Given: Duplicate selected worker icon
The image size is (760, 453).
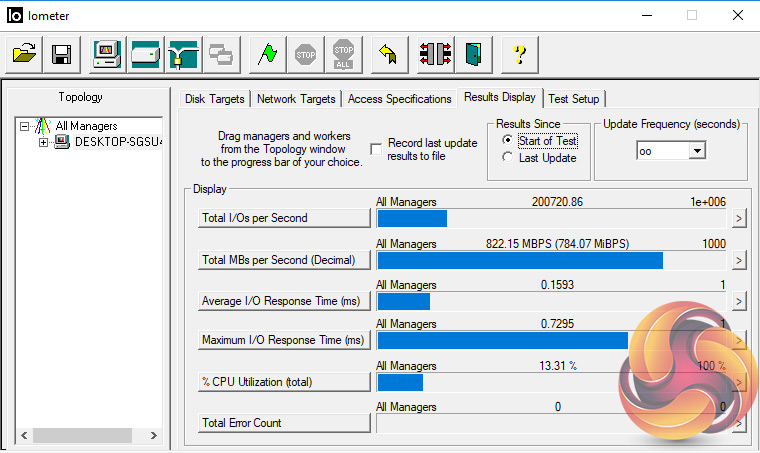Looking at the screenshot, I should pos(221,54).
